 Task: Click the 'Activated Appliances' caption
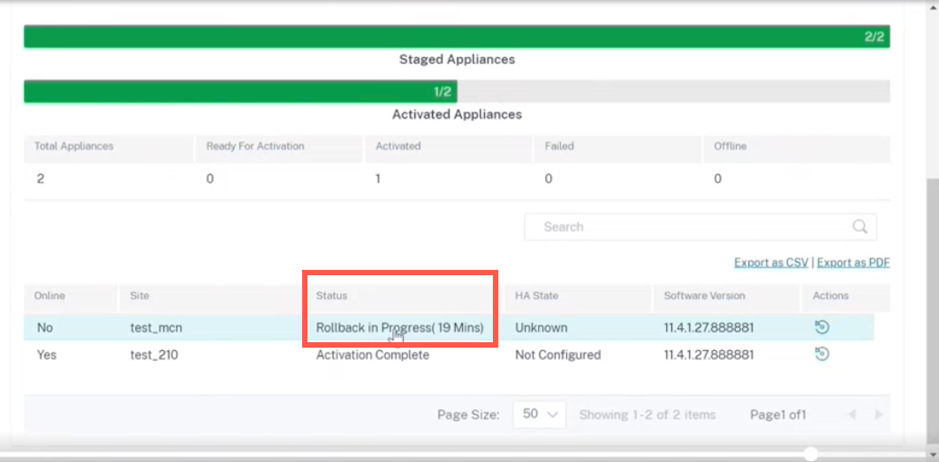pos(457,114)
